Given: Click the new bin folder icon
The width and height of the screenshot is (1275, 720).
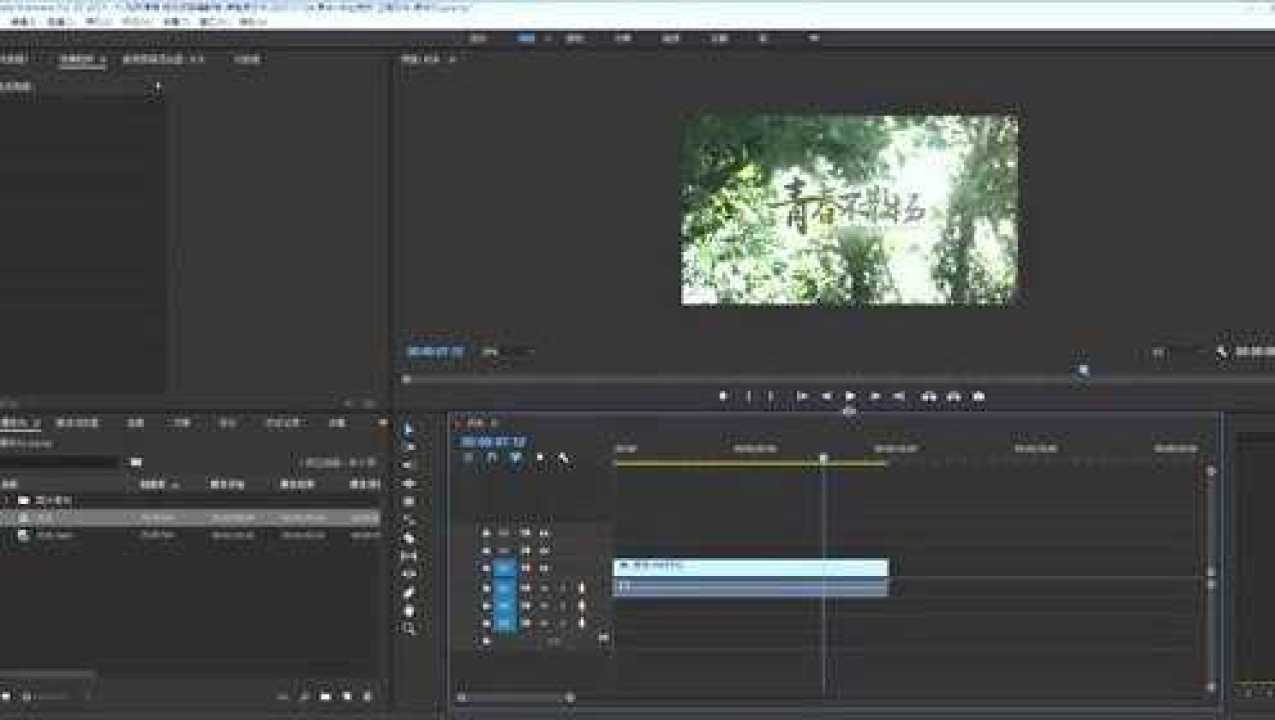Looking at the screenshot, I should (325, 696).
